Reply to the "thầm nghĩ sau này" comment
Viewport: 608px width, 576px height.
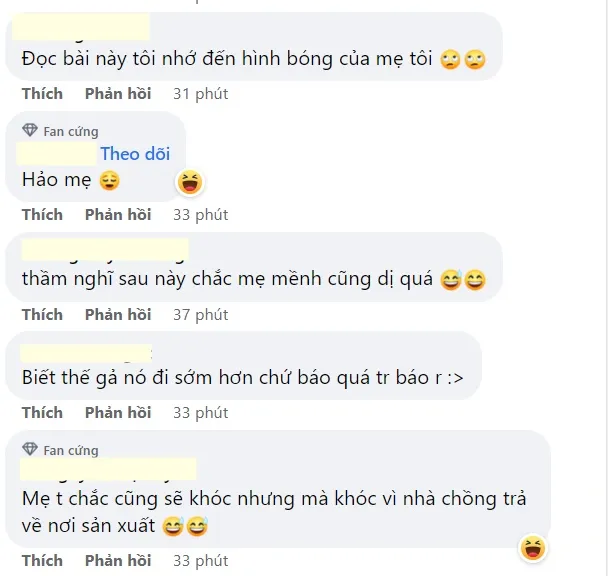pos(118,314)
